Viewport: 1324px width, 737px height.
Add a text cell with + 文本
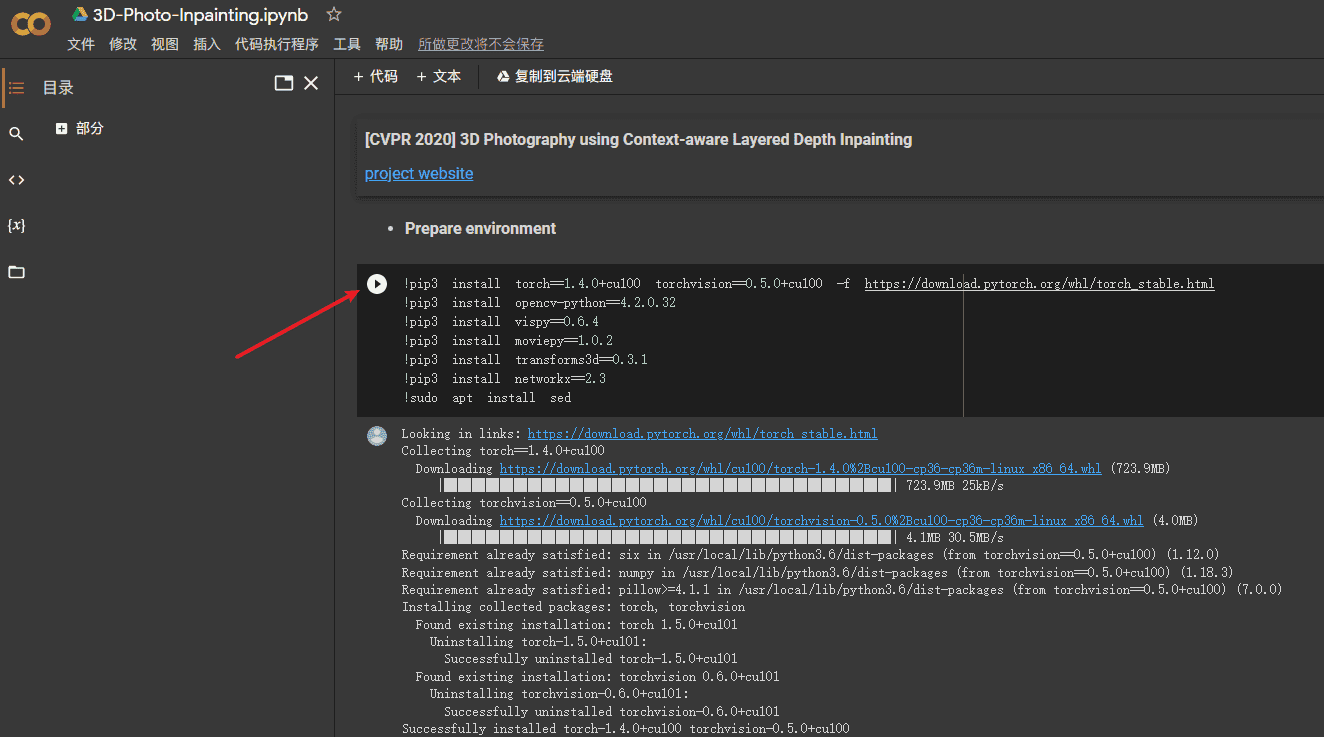(x=439, y=76)
